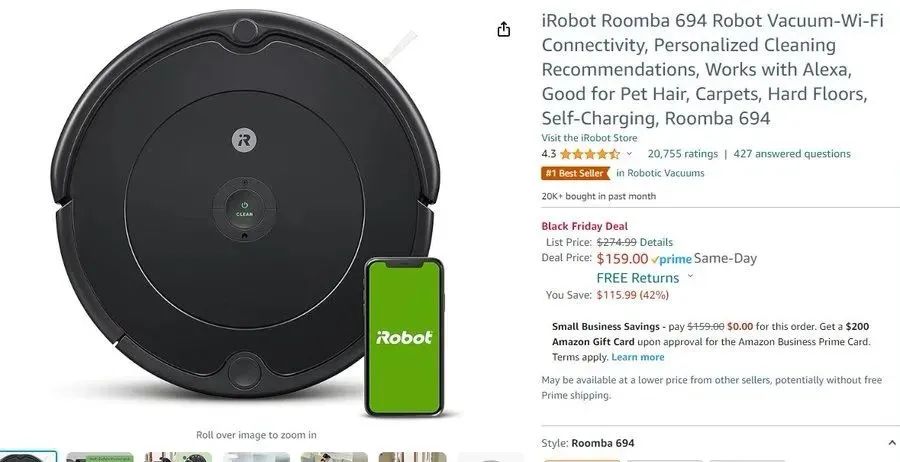Viewport: 900px width, 462px height.
Task: Select the third product thumbnail
Action: (x=178, y=457)
